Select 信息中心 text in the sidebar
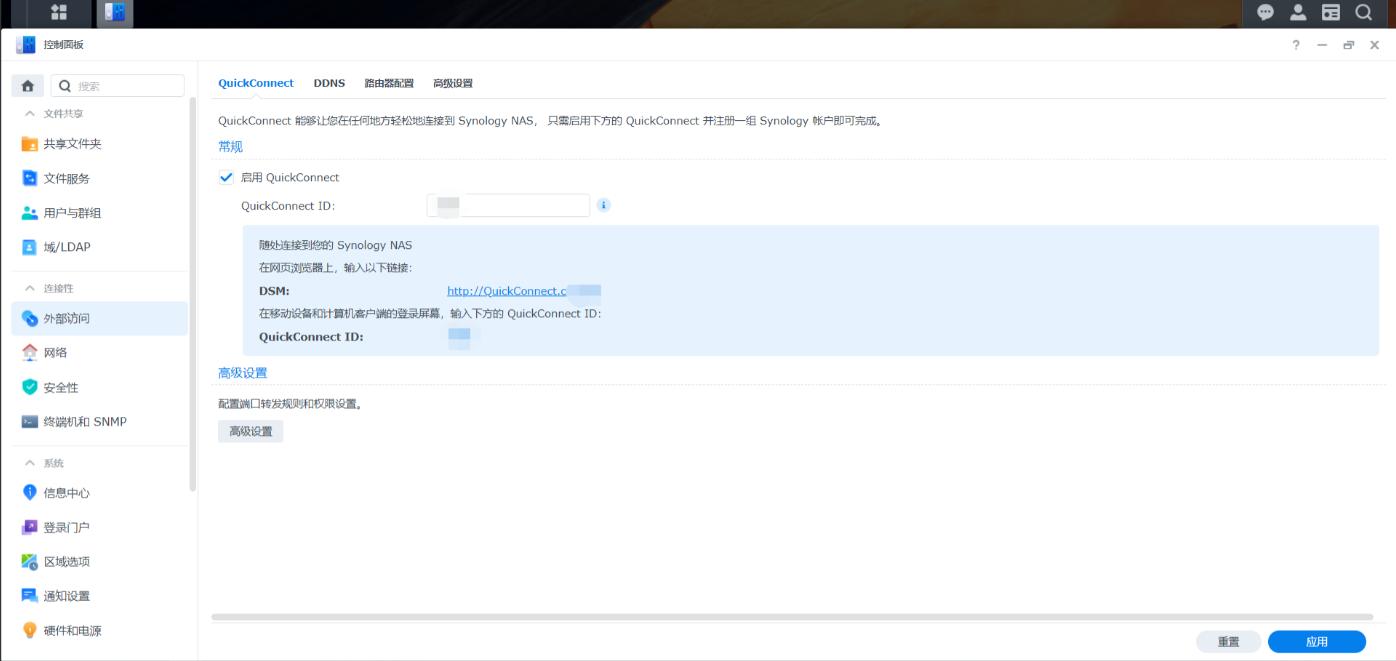1396x661 pixels. [67, 492]
